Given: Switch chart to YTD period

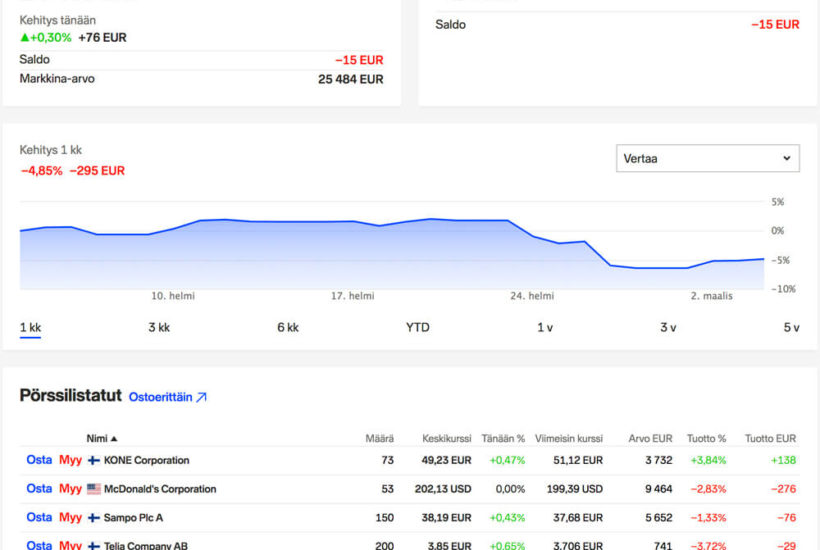Looking at the screenshot, I should click(x=417, y=328).
